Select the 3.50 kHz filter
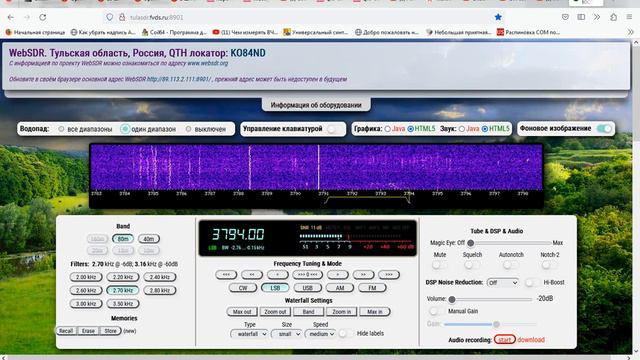This screenshot has height=360, width=640. (123, 304)
